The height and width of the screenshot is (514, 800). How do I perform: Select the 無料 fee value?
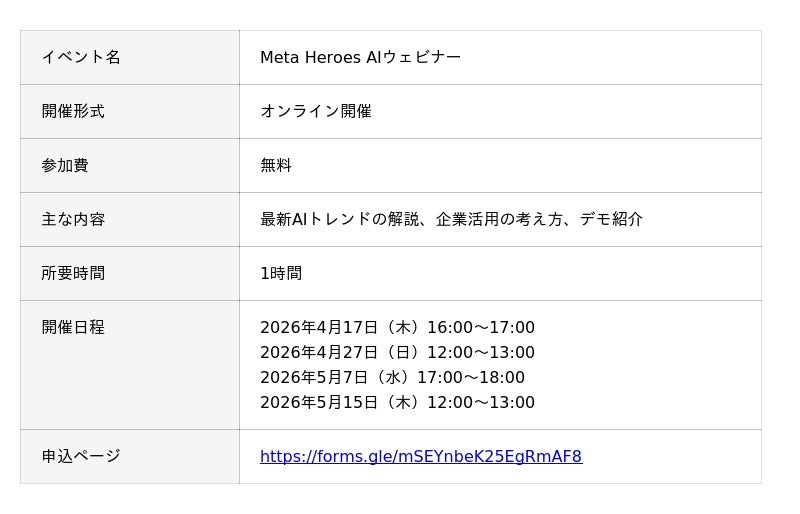(x=276, y=165)
